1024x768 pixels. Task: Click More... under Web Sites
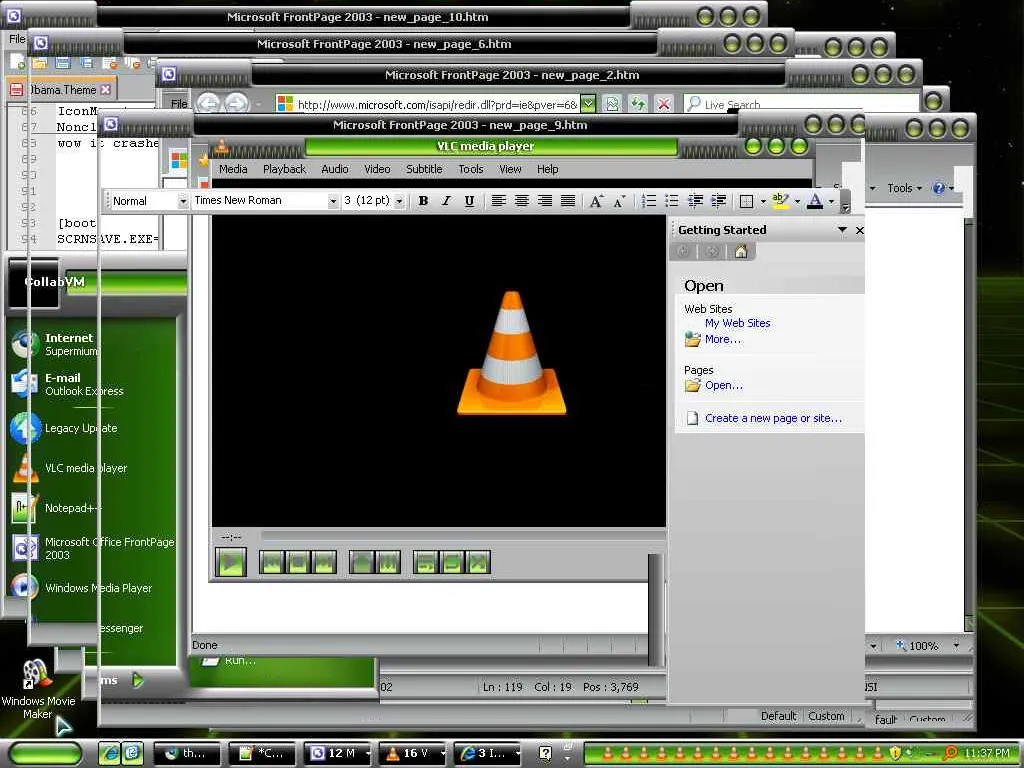722,340
